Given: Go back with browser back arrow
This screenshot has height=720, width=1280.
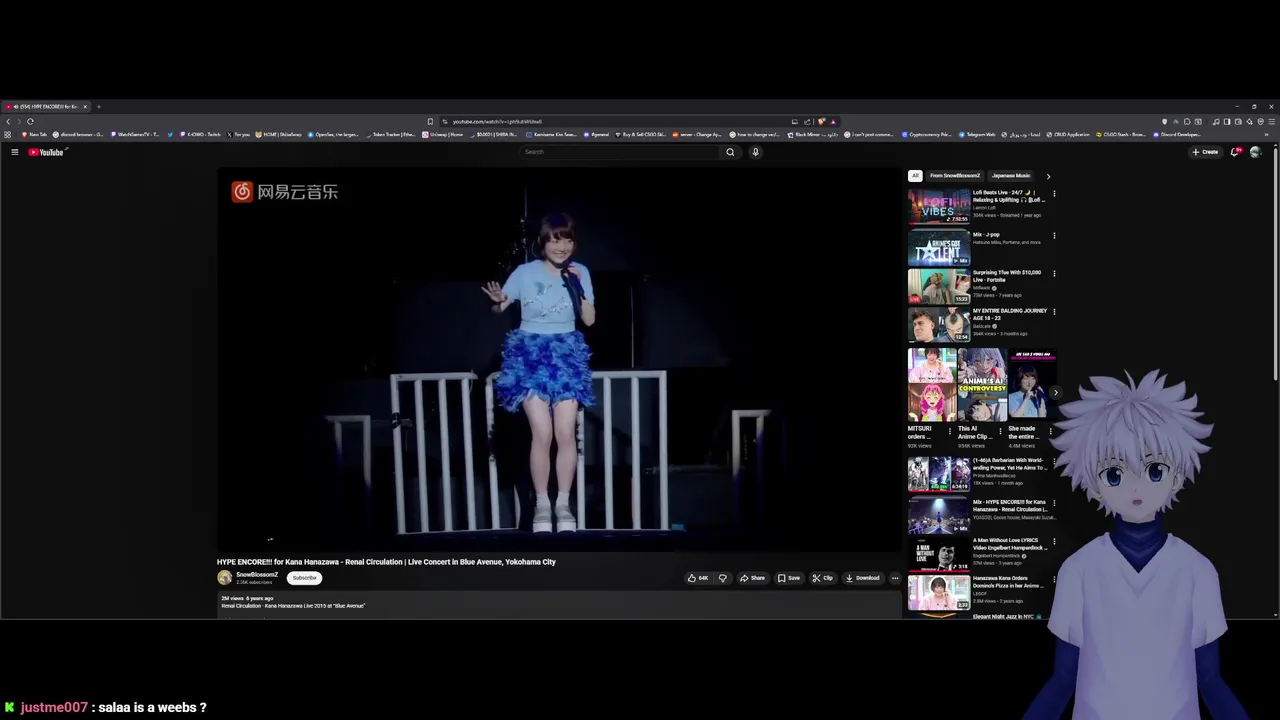Looking at the screenshot, I should click(8, 121).
